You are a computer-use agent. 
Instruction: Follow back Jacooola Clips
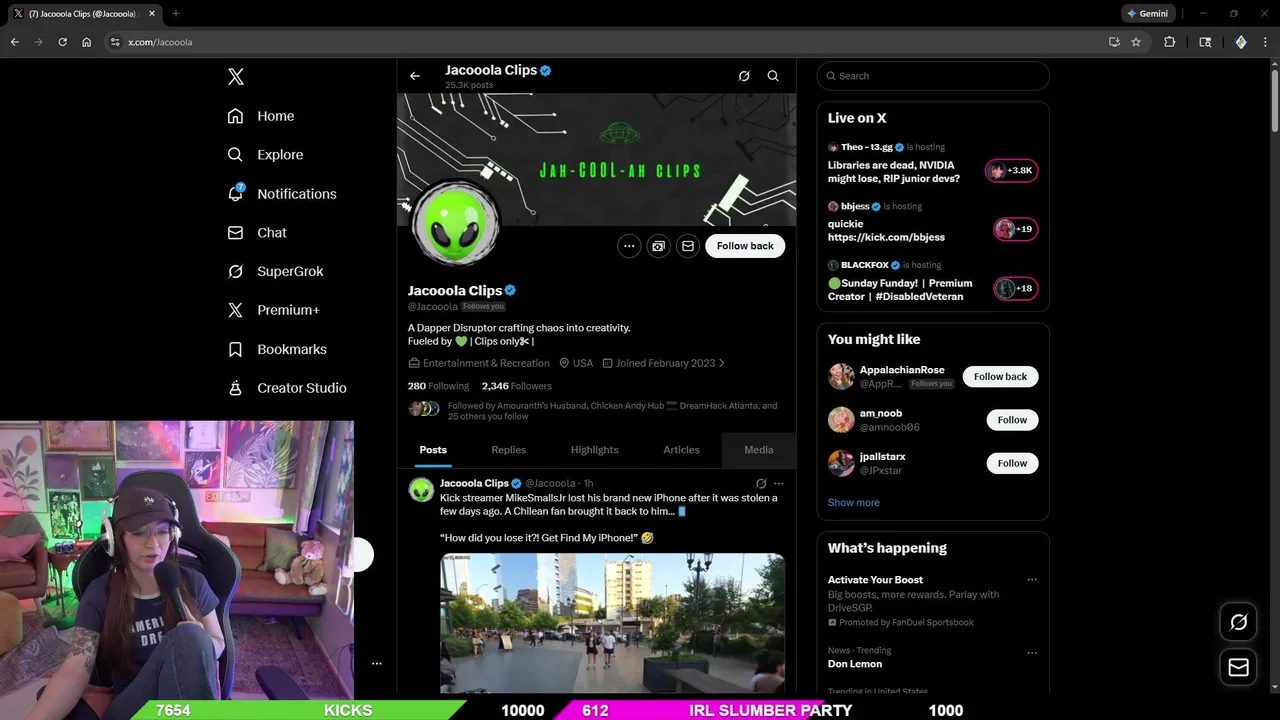pos(745,246)
